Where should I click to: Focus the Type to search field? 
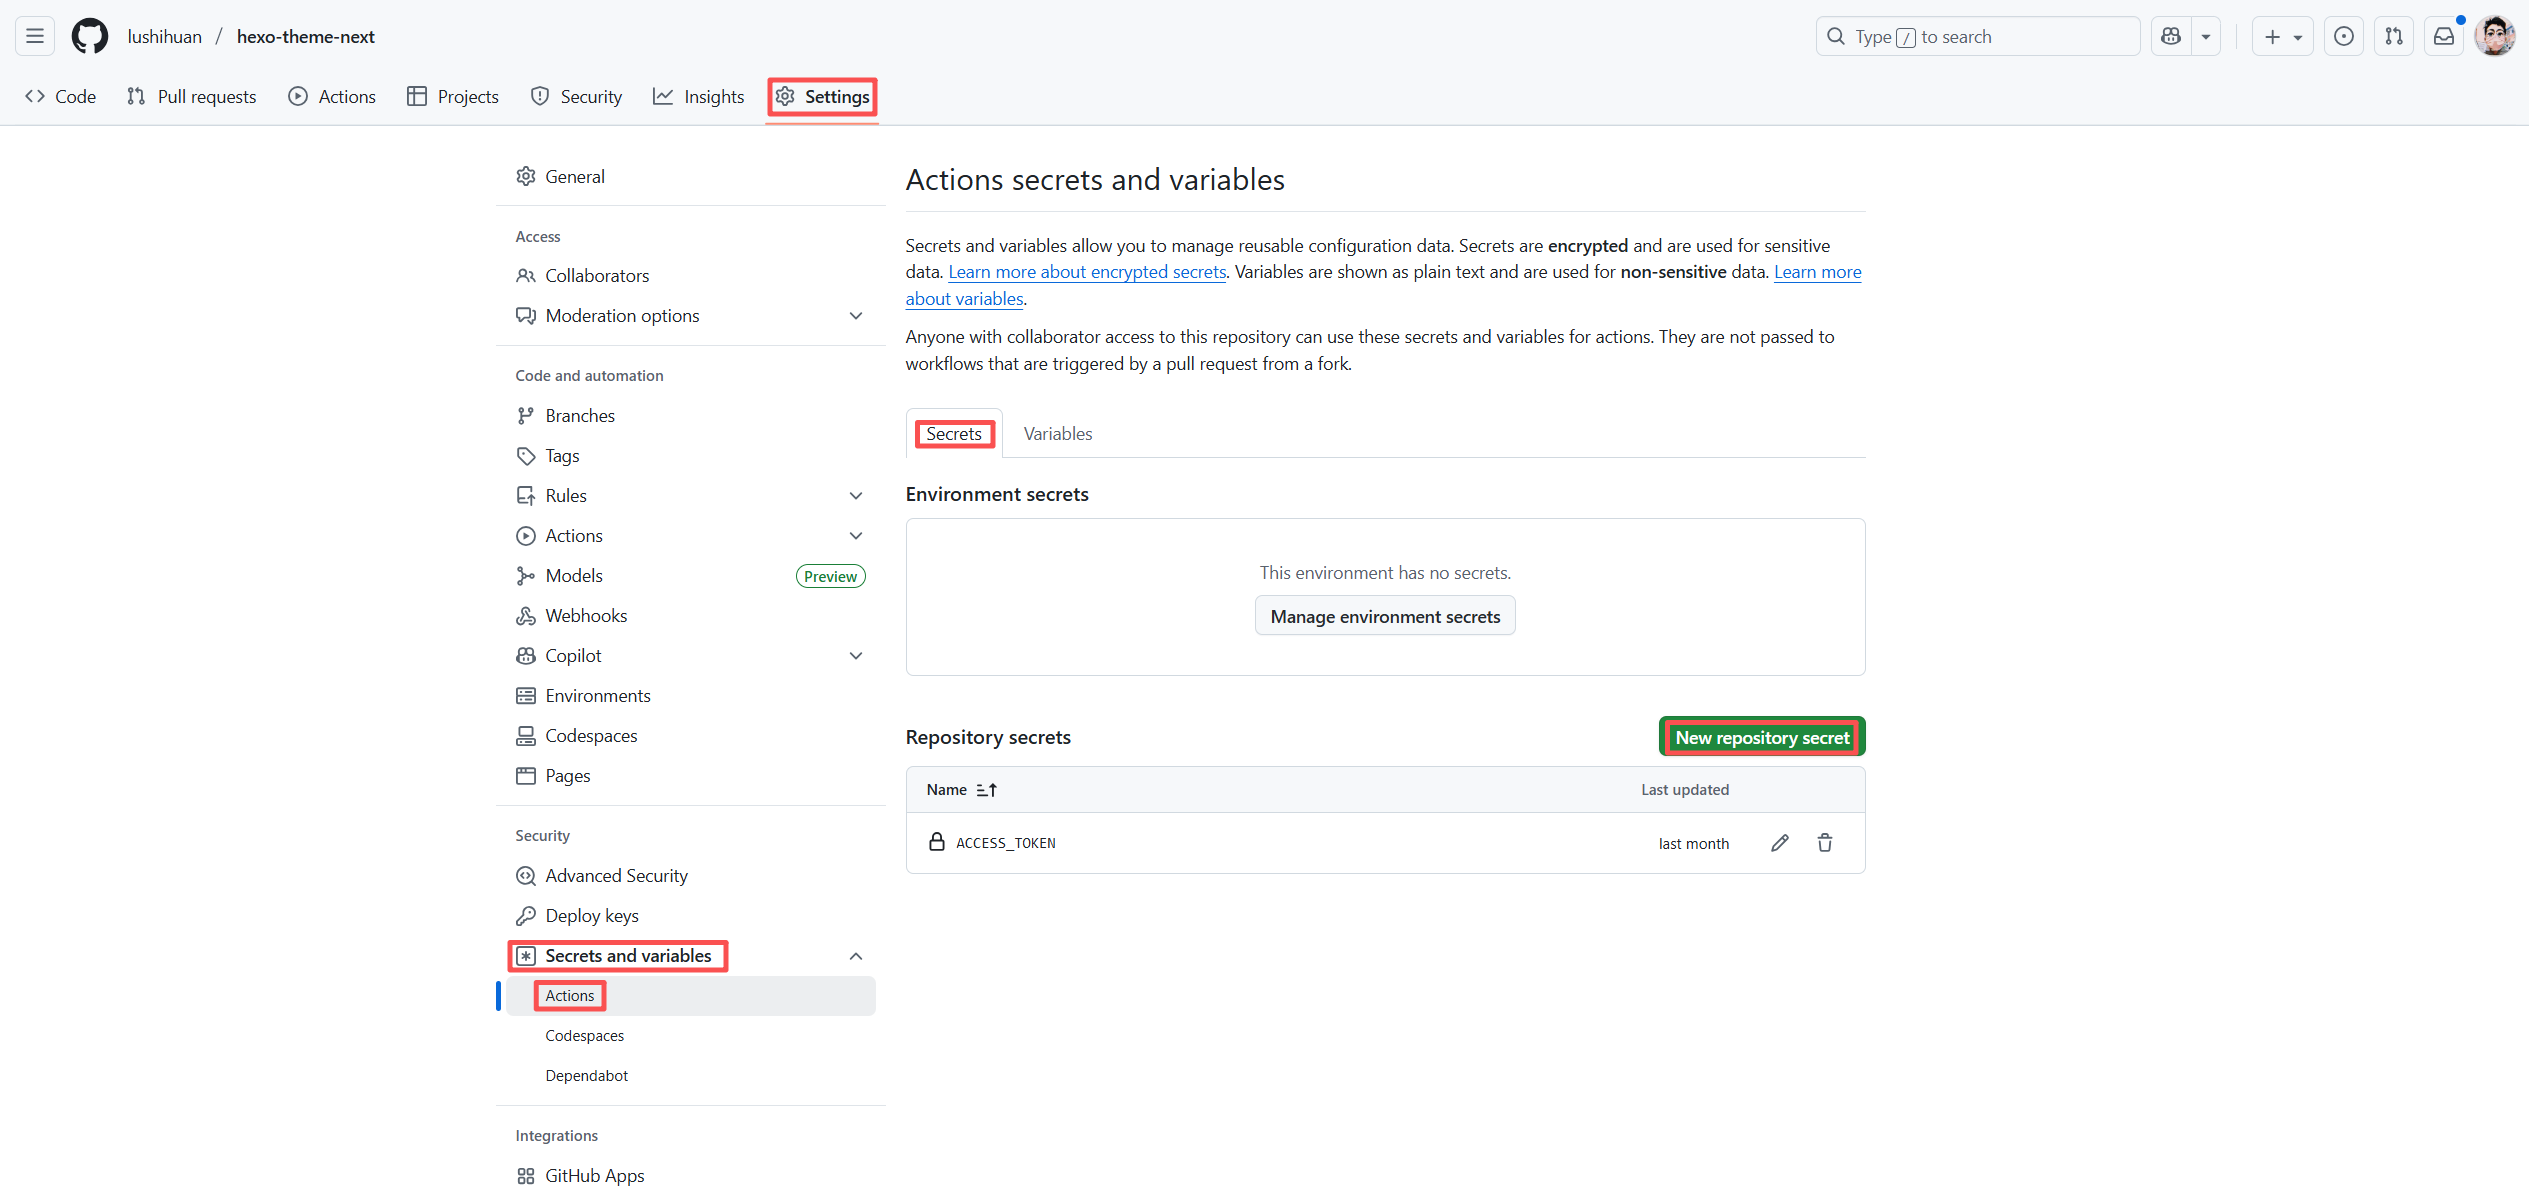tap(1977, 37)
